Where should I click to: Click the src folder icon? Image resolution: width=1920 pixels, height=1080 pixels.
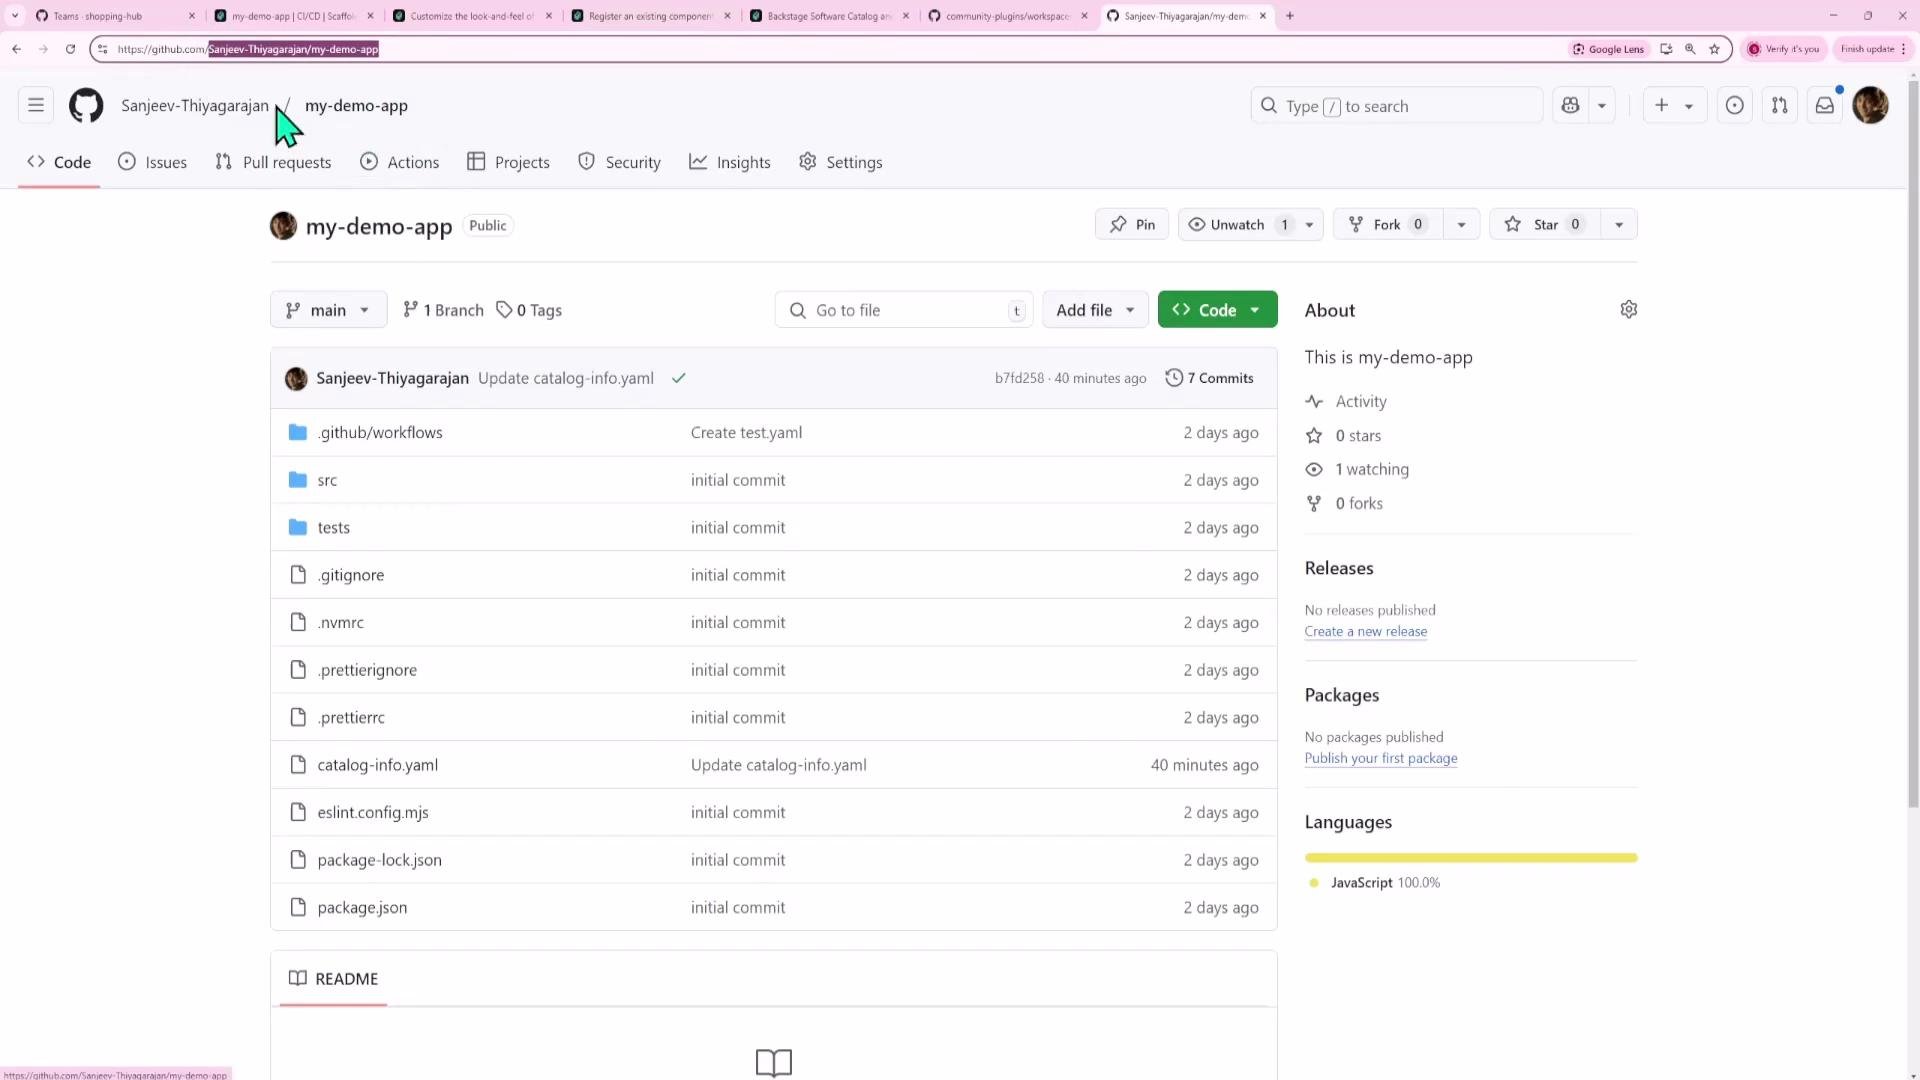297,480
